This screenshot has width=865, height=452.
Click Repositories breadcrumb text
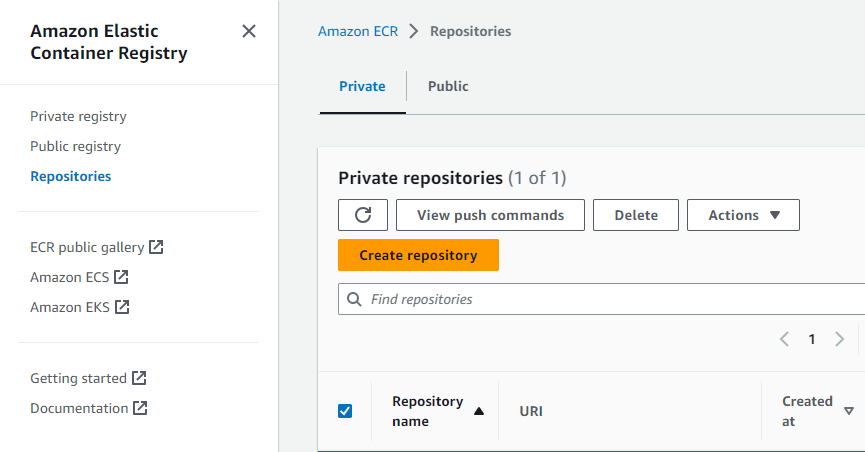tap(471, 31)
